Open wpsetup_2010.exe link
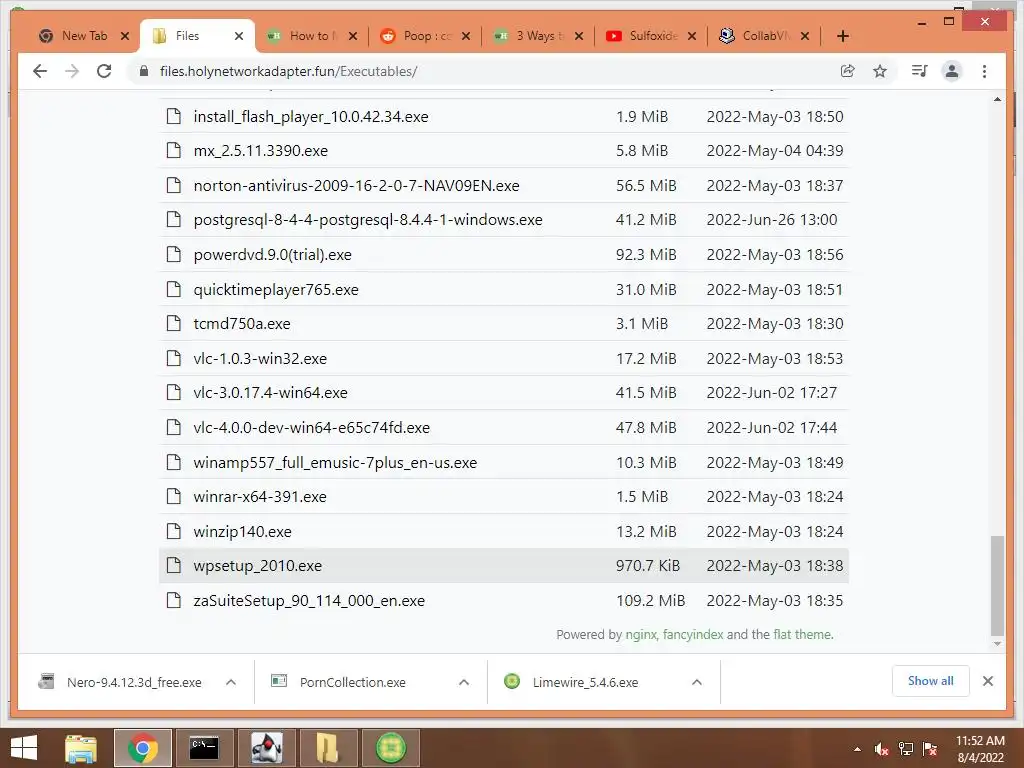This screenshot has height=768, width=1024. point(257,566)
